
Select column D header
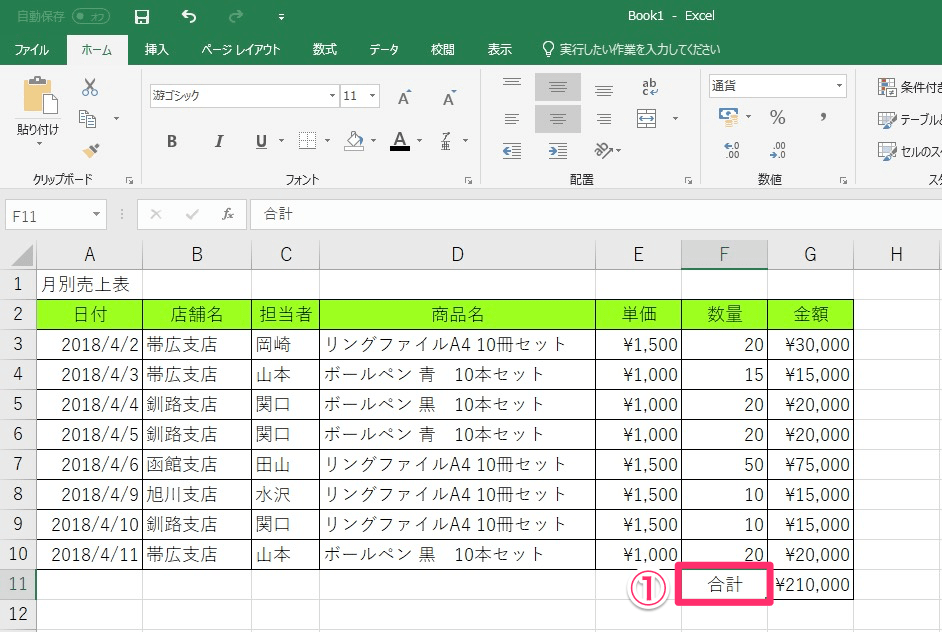[457, 255]
